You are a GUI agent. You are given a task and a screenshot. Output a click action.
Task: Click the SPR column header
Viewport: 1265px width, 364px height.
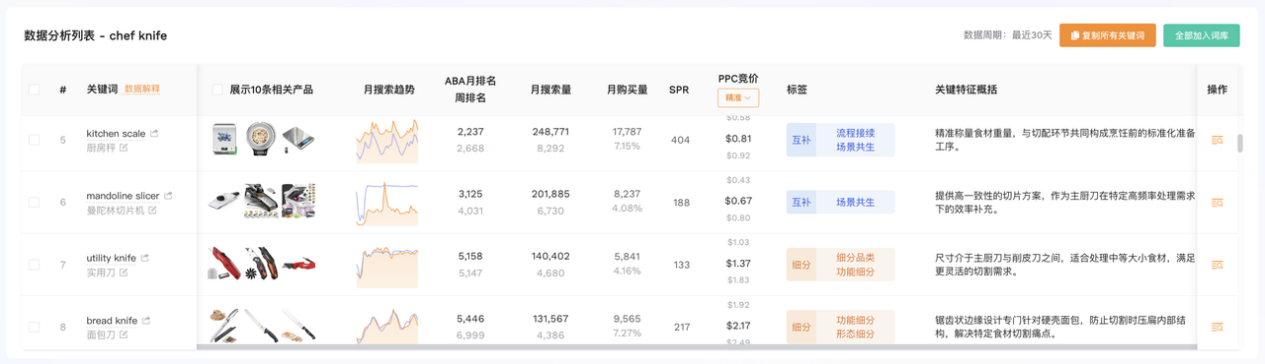(679, 89)
